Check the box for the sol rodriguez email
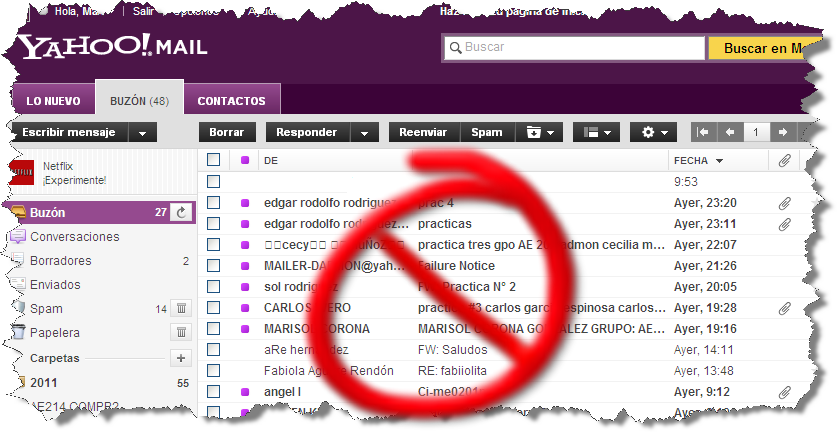Image resolution: width=837 pixels, height=432 pixels. coord(214,286)
